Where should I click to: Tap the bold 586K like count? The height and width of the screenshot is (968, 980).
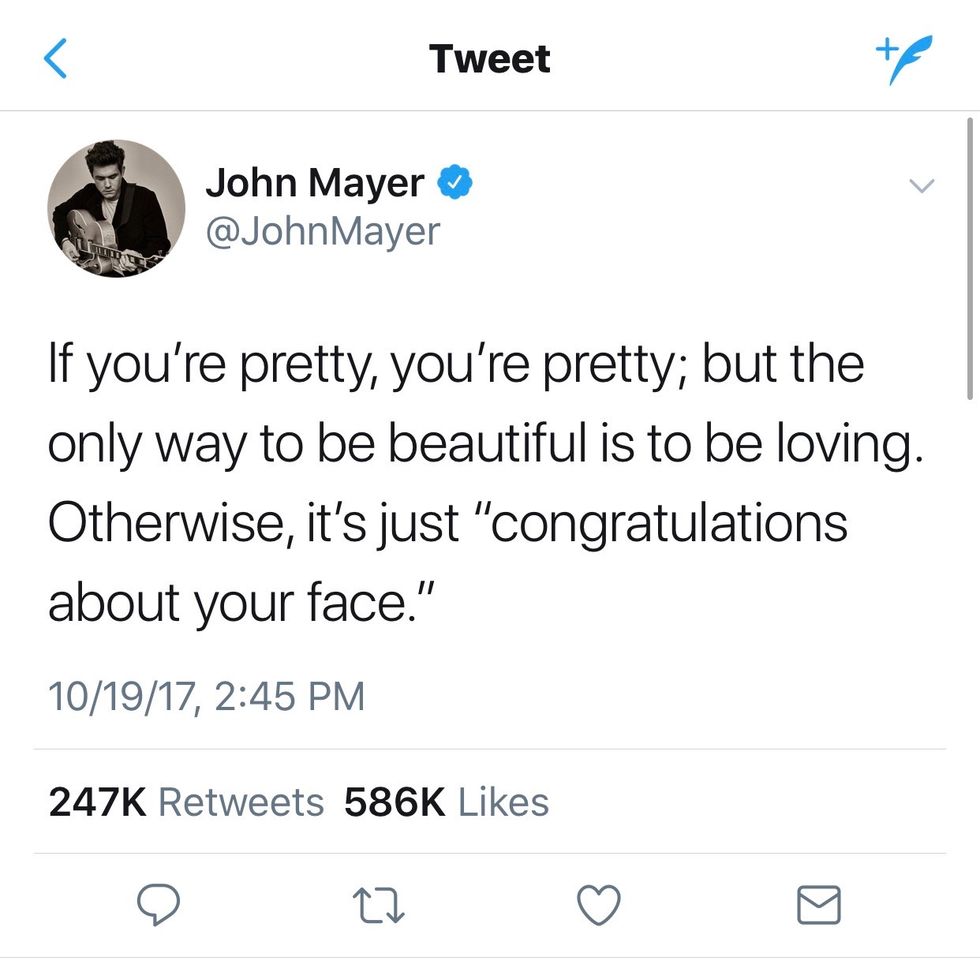394,802
